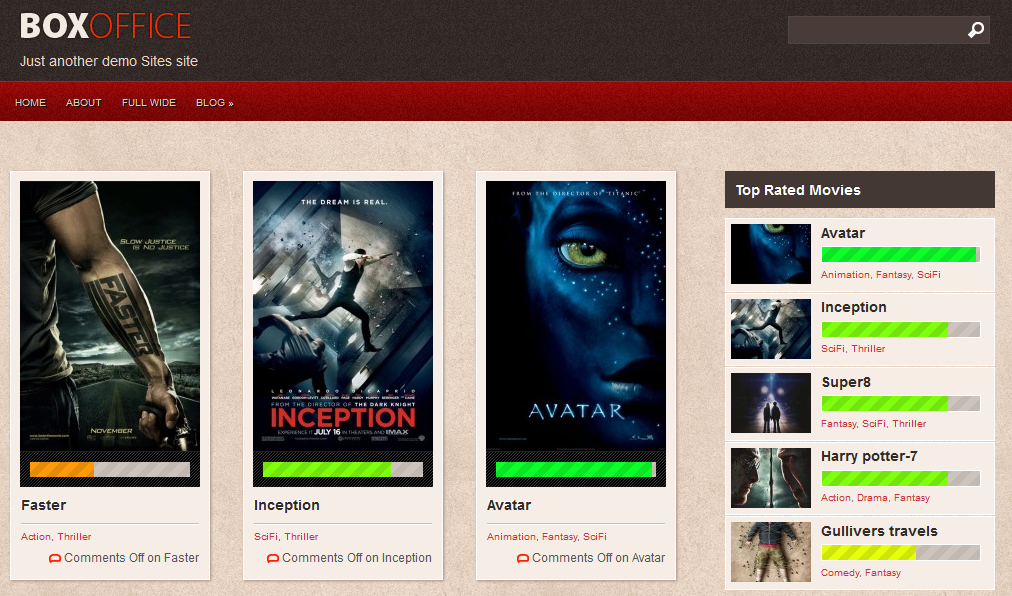Click the Harry potter-7 rating bar

point(900,478)
